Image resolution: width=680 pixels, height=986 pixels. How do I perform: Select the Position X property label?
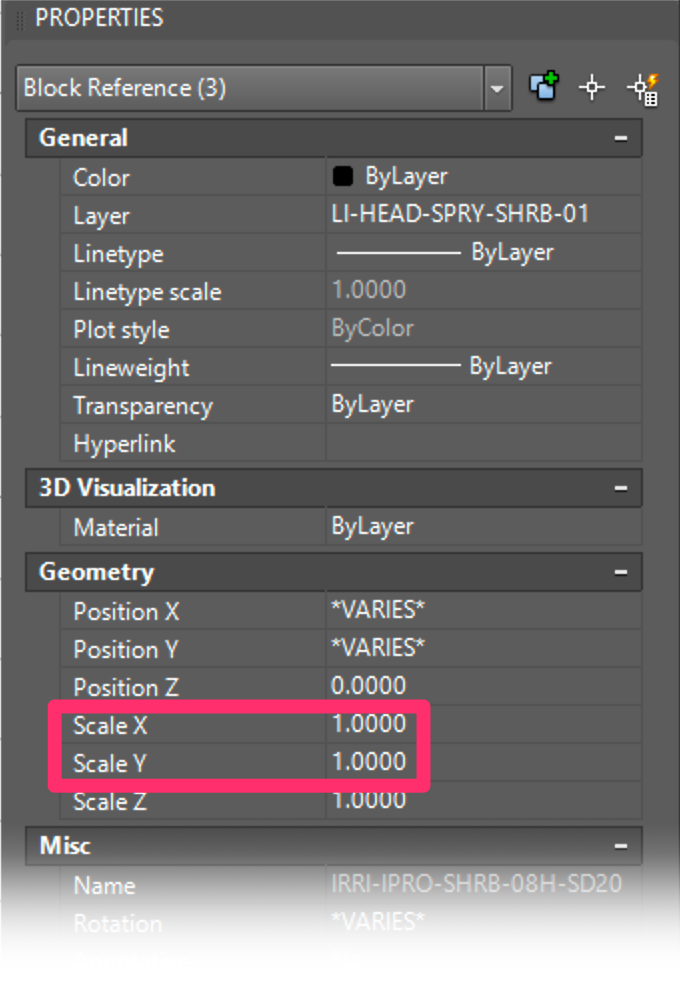coord(126,612)
